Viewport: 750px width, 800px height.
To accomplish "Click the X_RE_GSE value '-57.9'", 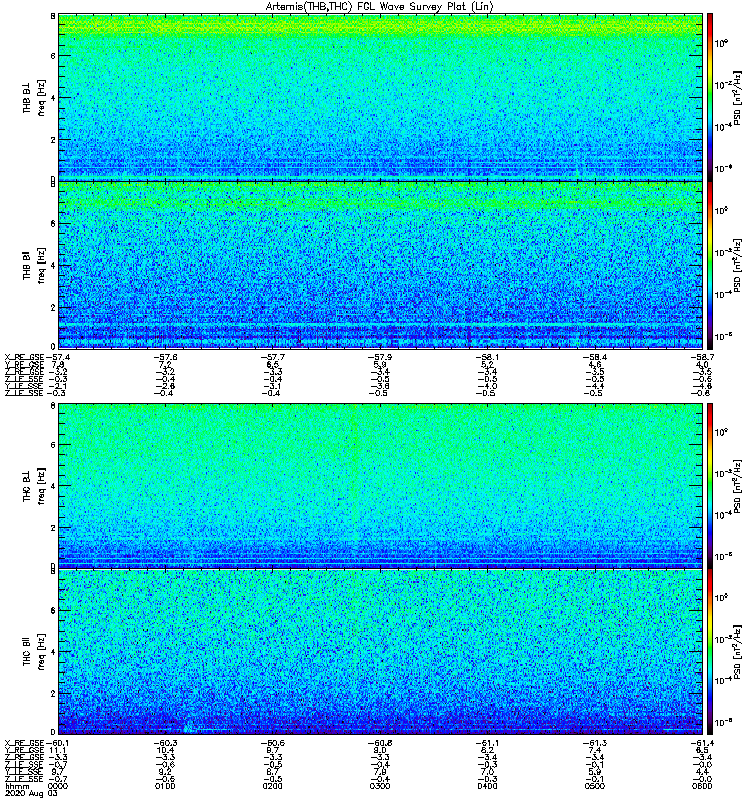I will tap(380, 357).
